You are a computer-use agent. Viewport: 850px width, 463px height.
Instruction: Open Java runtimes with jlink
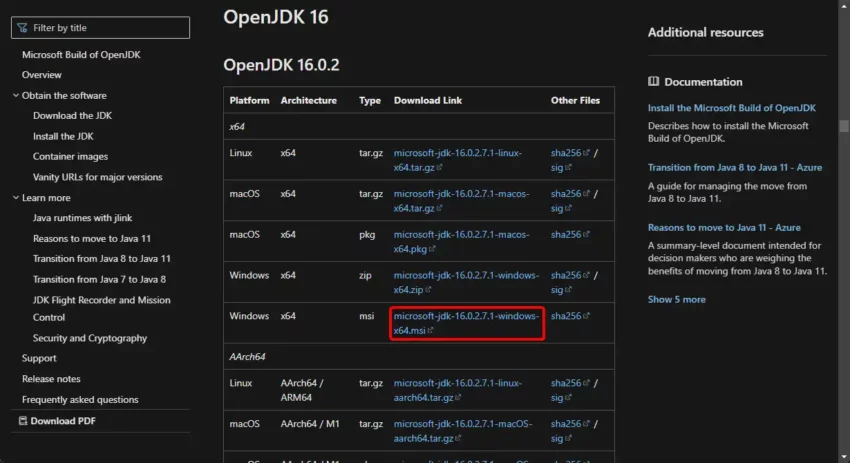[82, 217]
